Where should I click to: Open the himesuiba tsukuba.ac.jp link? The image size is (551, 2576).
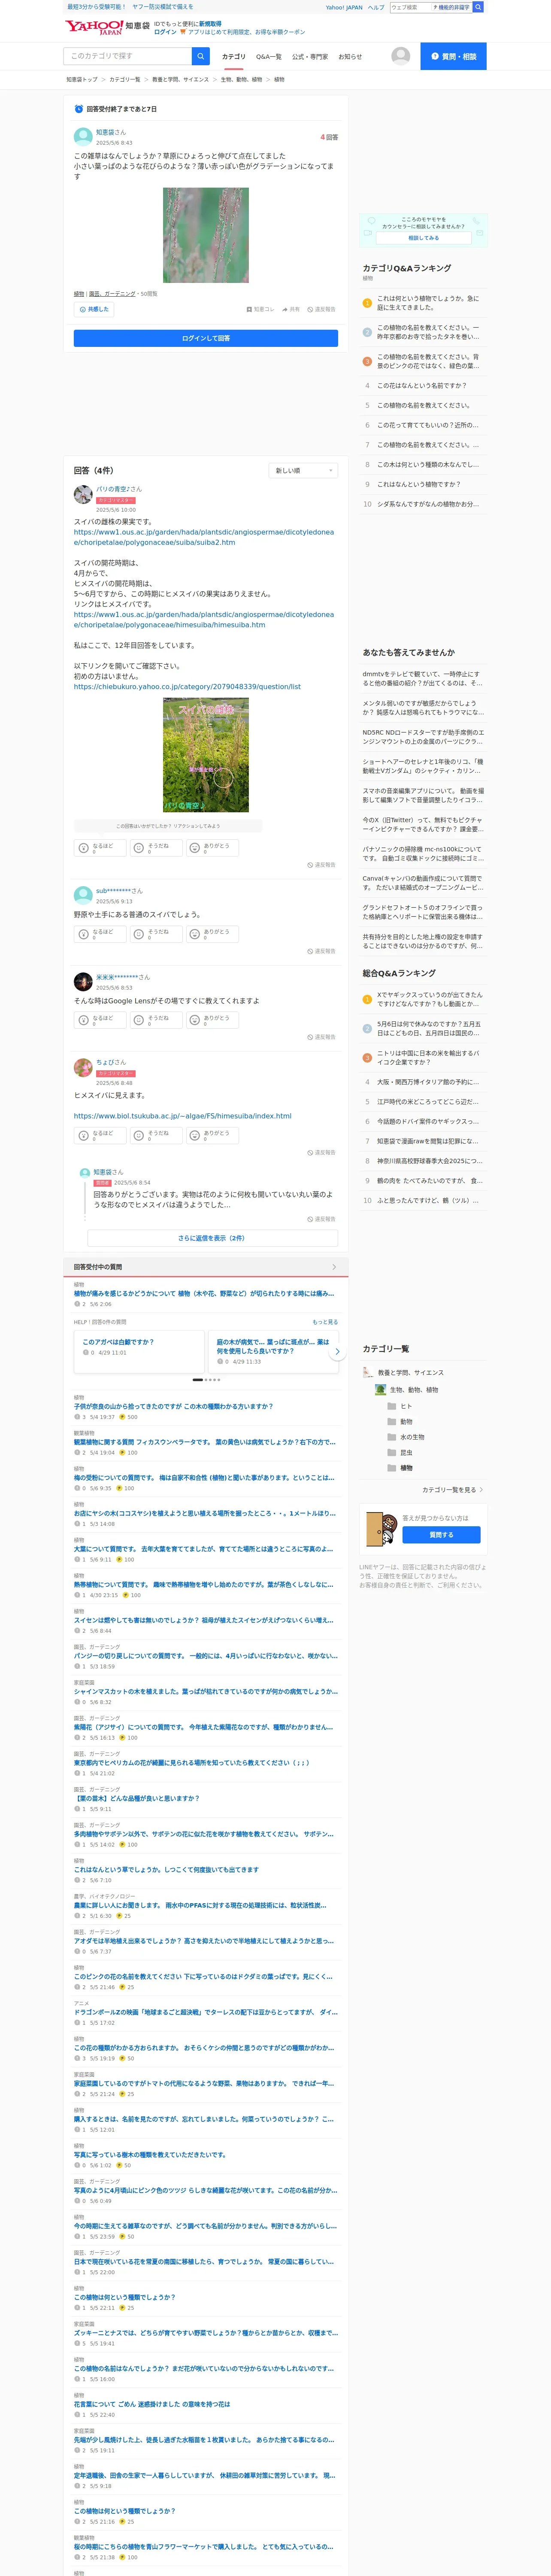point(183,1115)
